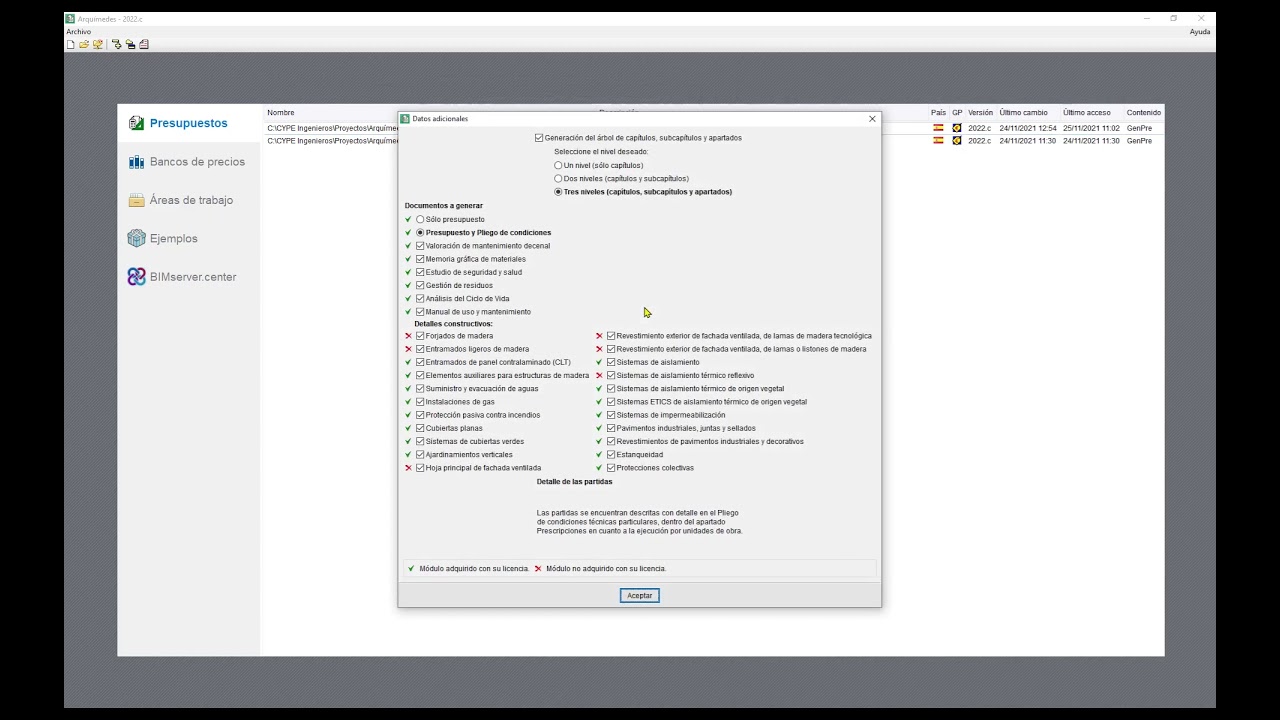Close the Datos adicionales dialog
Screen dimensions: 1280x720
click(x=872, y=119)
